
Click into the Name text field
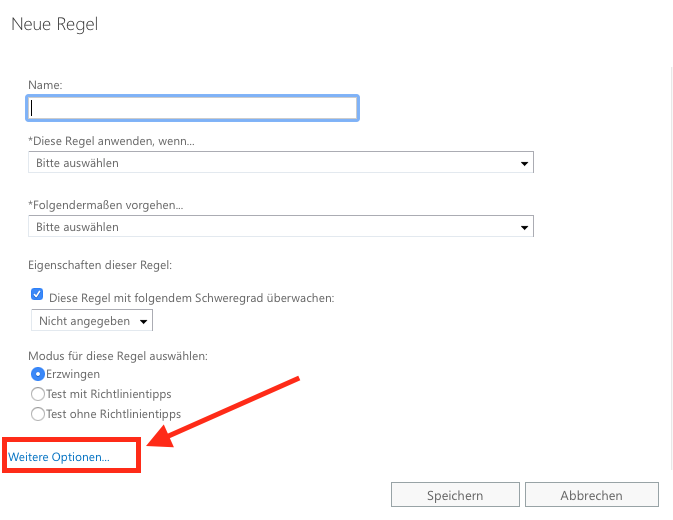coord(192,108)
